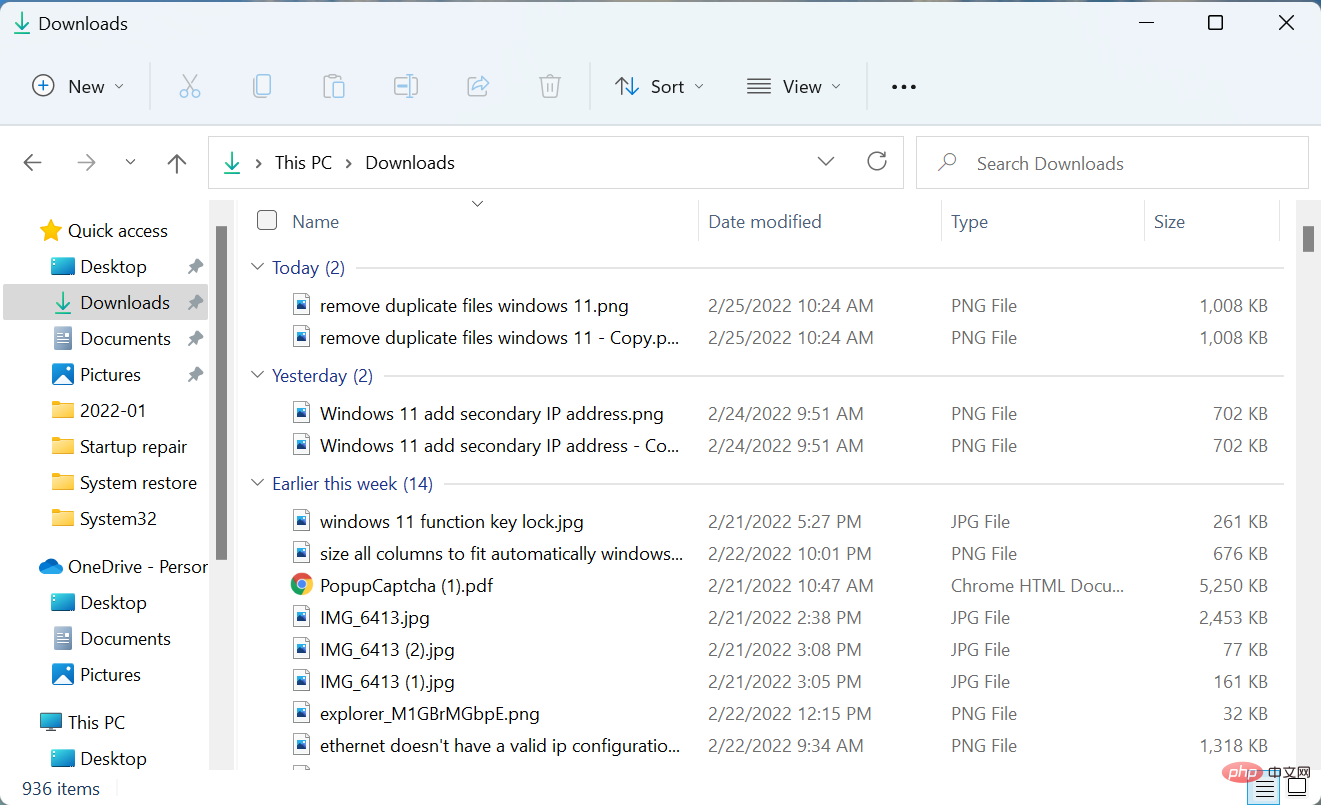Open the Sort dropdown menu
This screenshot has height=805, width=1321.
tap(660, 87)
